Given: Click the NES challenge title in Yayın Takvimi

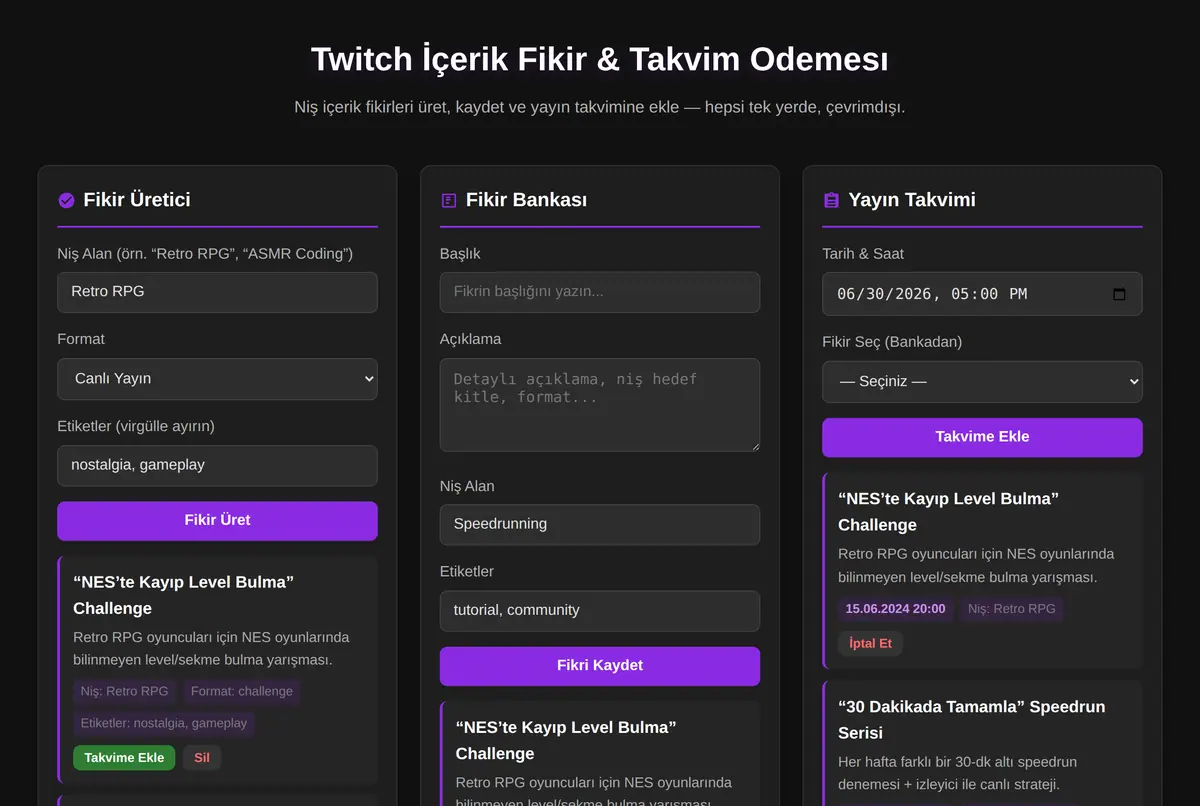Looking at the screenshot, I should pyautogui.click(x=948, y=512).
